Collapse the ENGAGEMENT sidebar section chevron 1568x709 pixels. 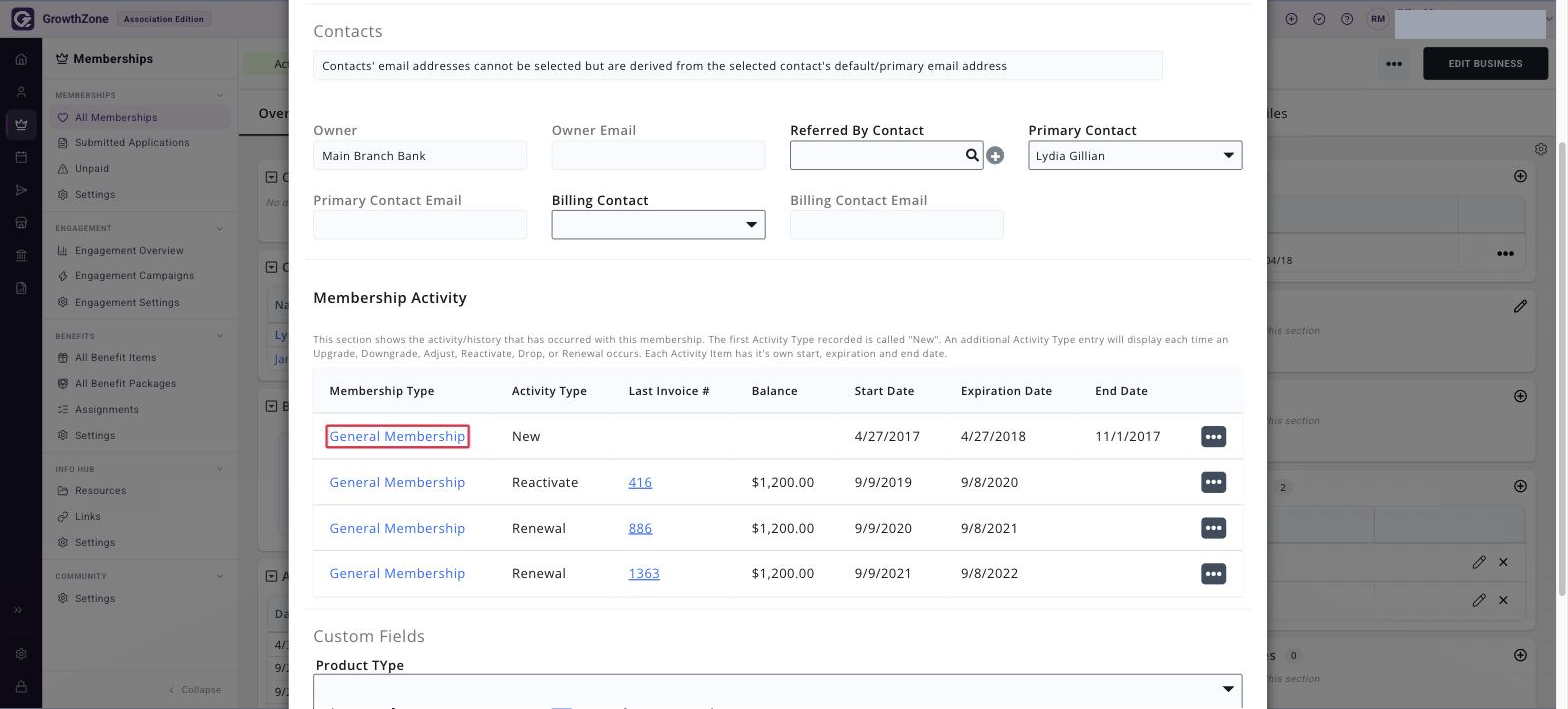pos(220,229)
